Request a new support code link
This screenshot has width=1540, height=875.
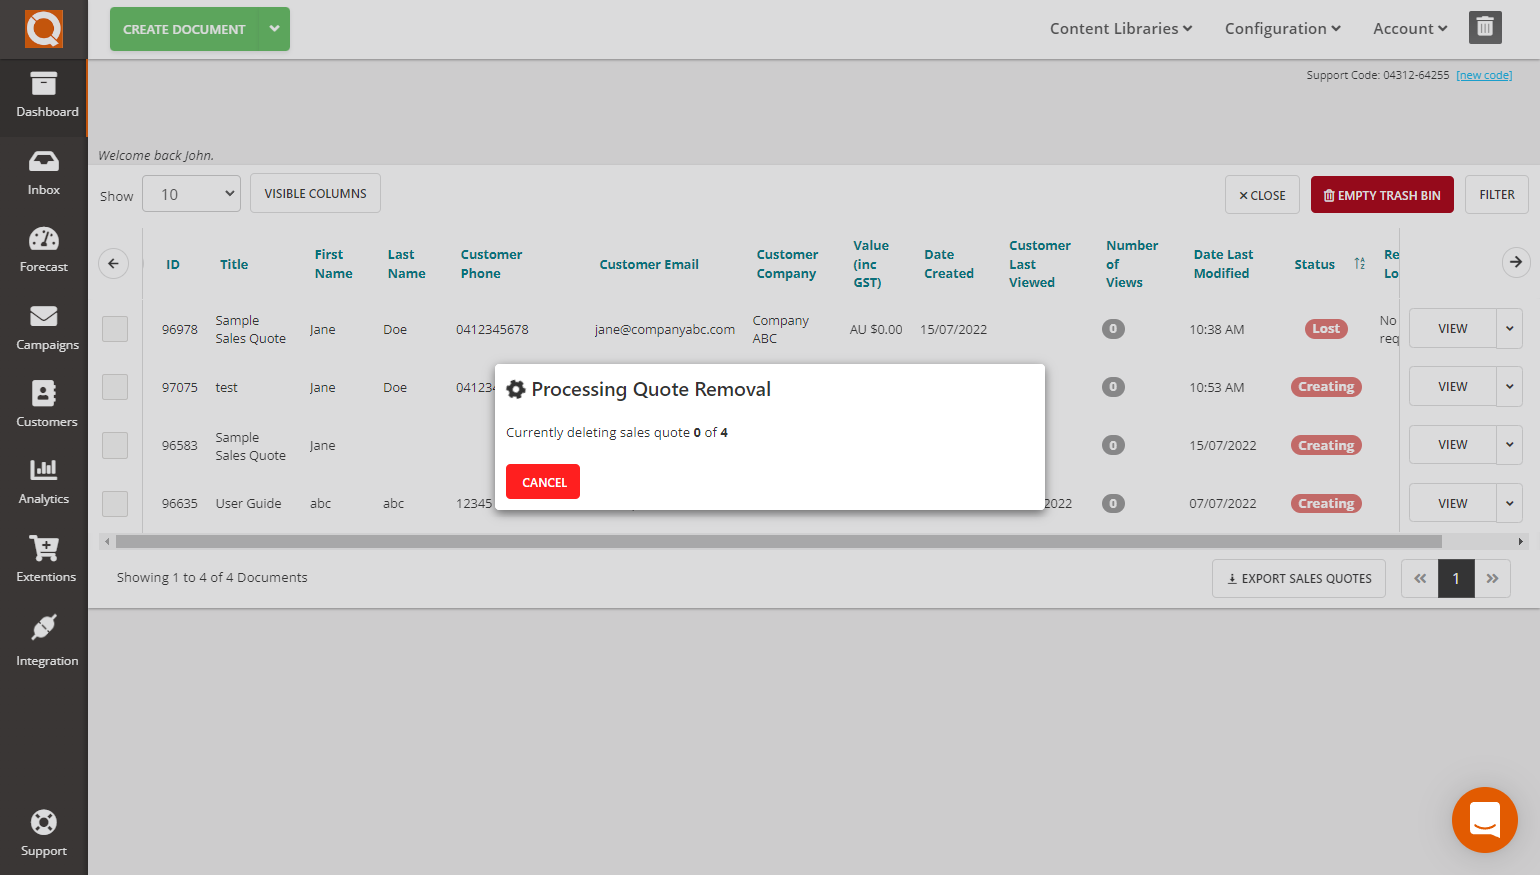pos(1484,74)
